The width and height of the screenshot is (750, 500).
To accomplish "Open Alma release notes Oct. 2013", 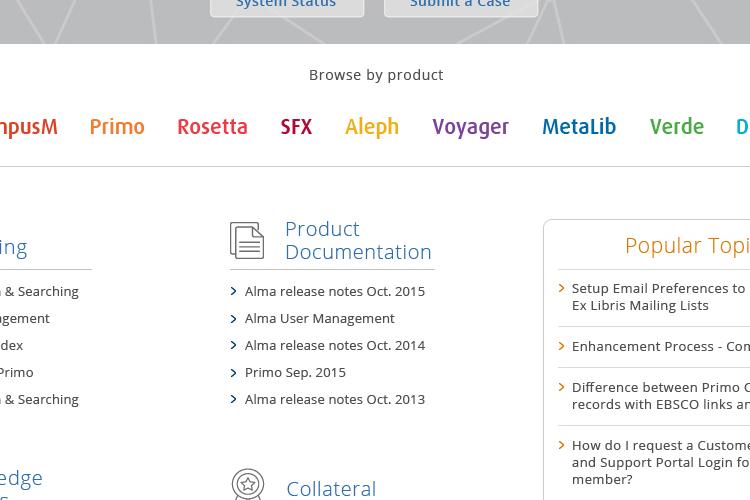I will tap(335, 400).
